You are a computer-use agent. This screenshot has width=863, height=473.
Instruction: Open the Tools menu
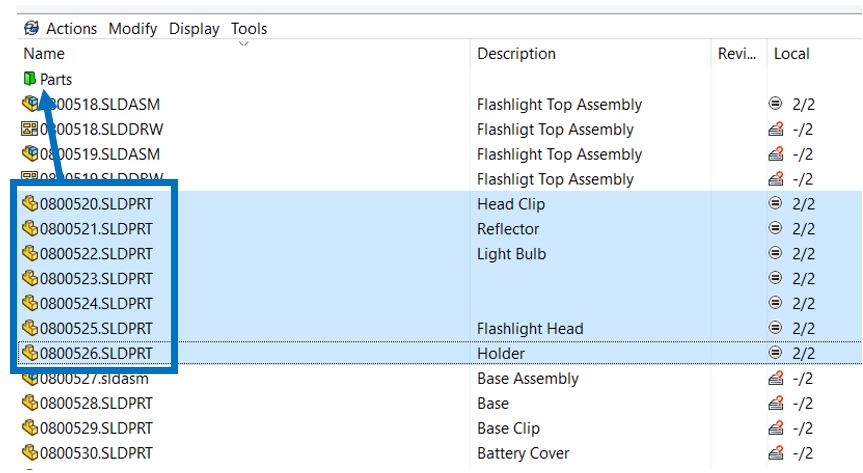click(x=249, y=28)
